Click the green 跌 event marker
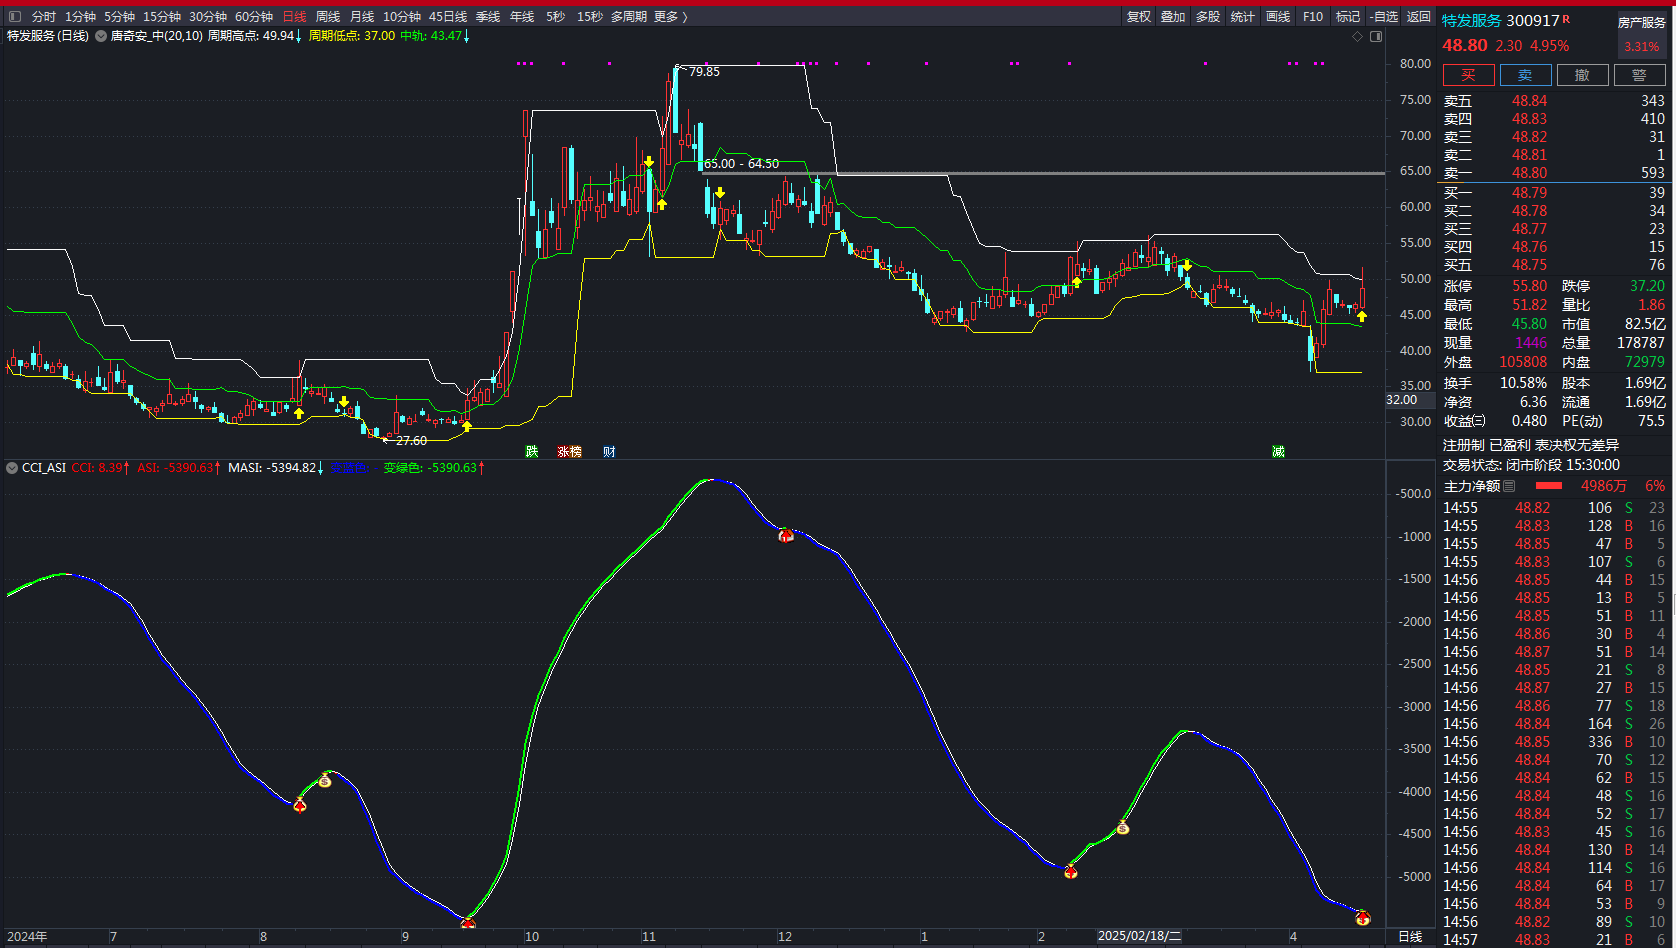 click(532, 452)
